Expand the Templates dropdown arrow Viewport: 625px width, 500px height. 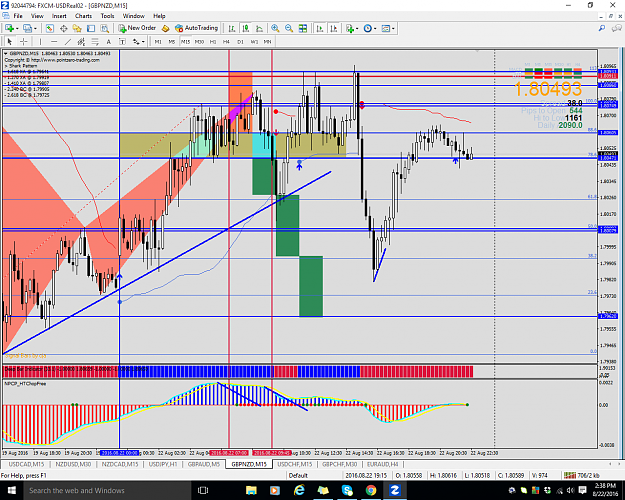[x=393, y=29]
